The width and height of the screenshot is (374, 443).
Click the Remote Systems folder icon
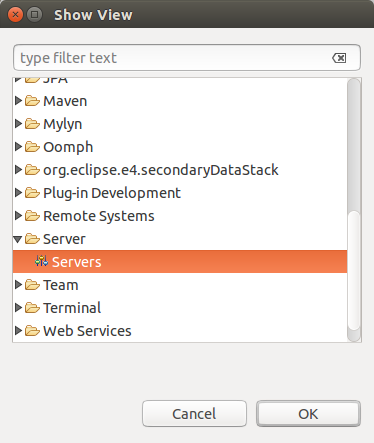[32, 216]
